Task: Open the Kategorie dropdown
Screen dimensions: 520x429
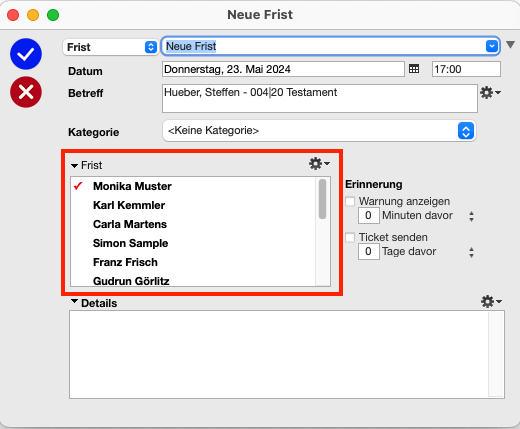Action: (319, 131)
